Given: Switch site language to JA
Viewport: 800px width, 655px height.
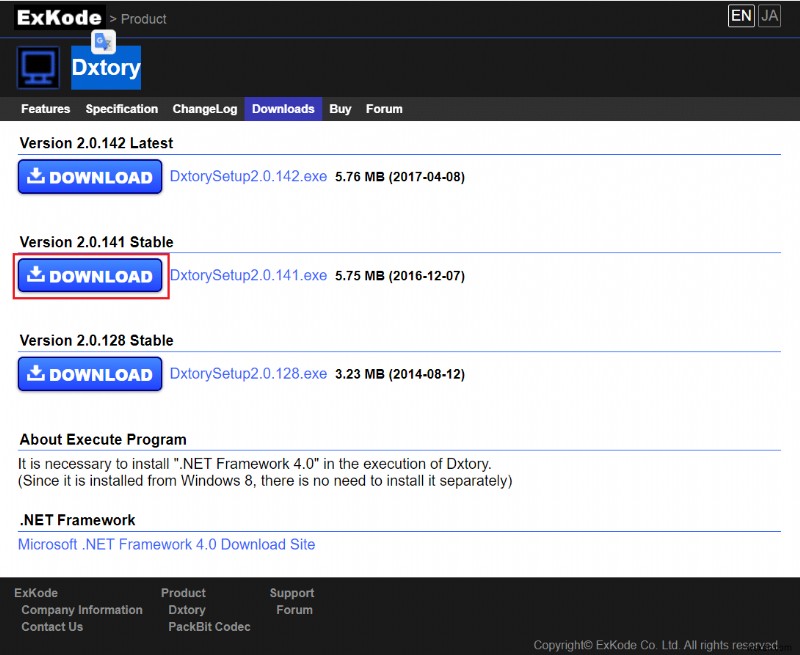Looking at the screenshot, I should (769, 16).
